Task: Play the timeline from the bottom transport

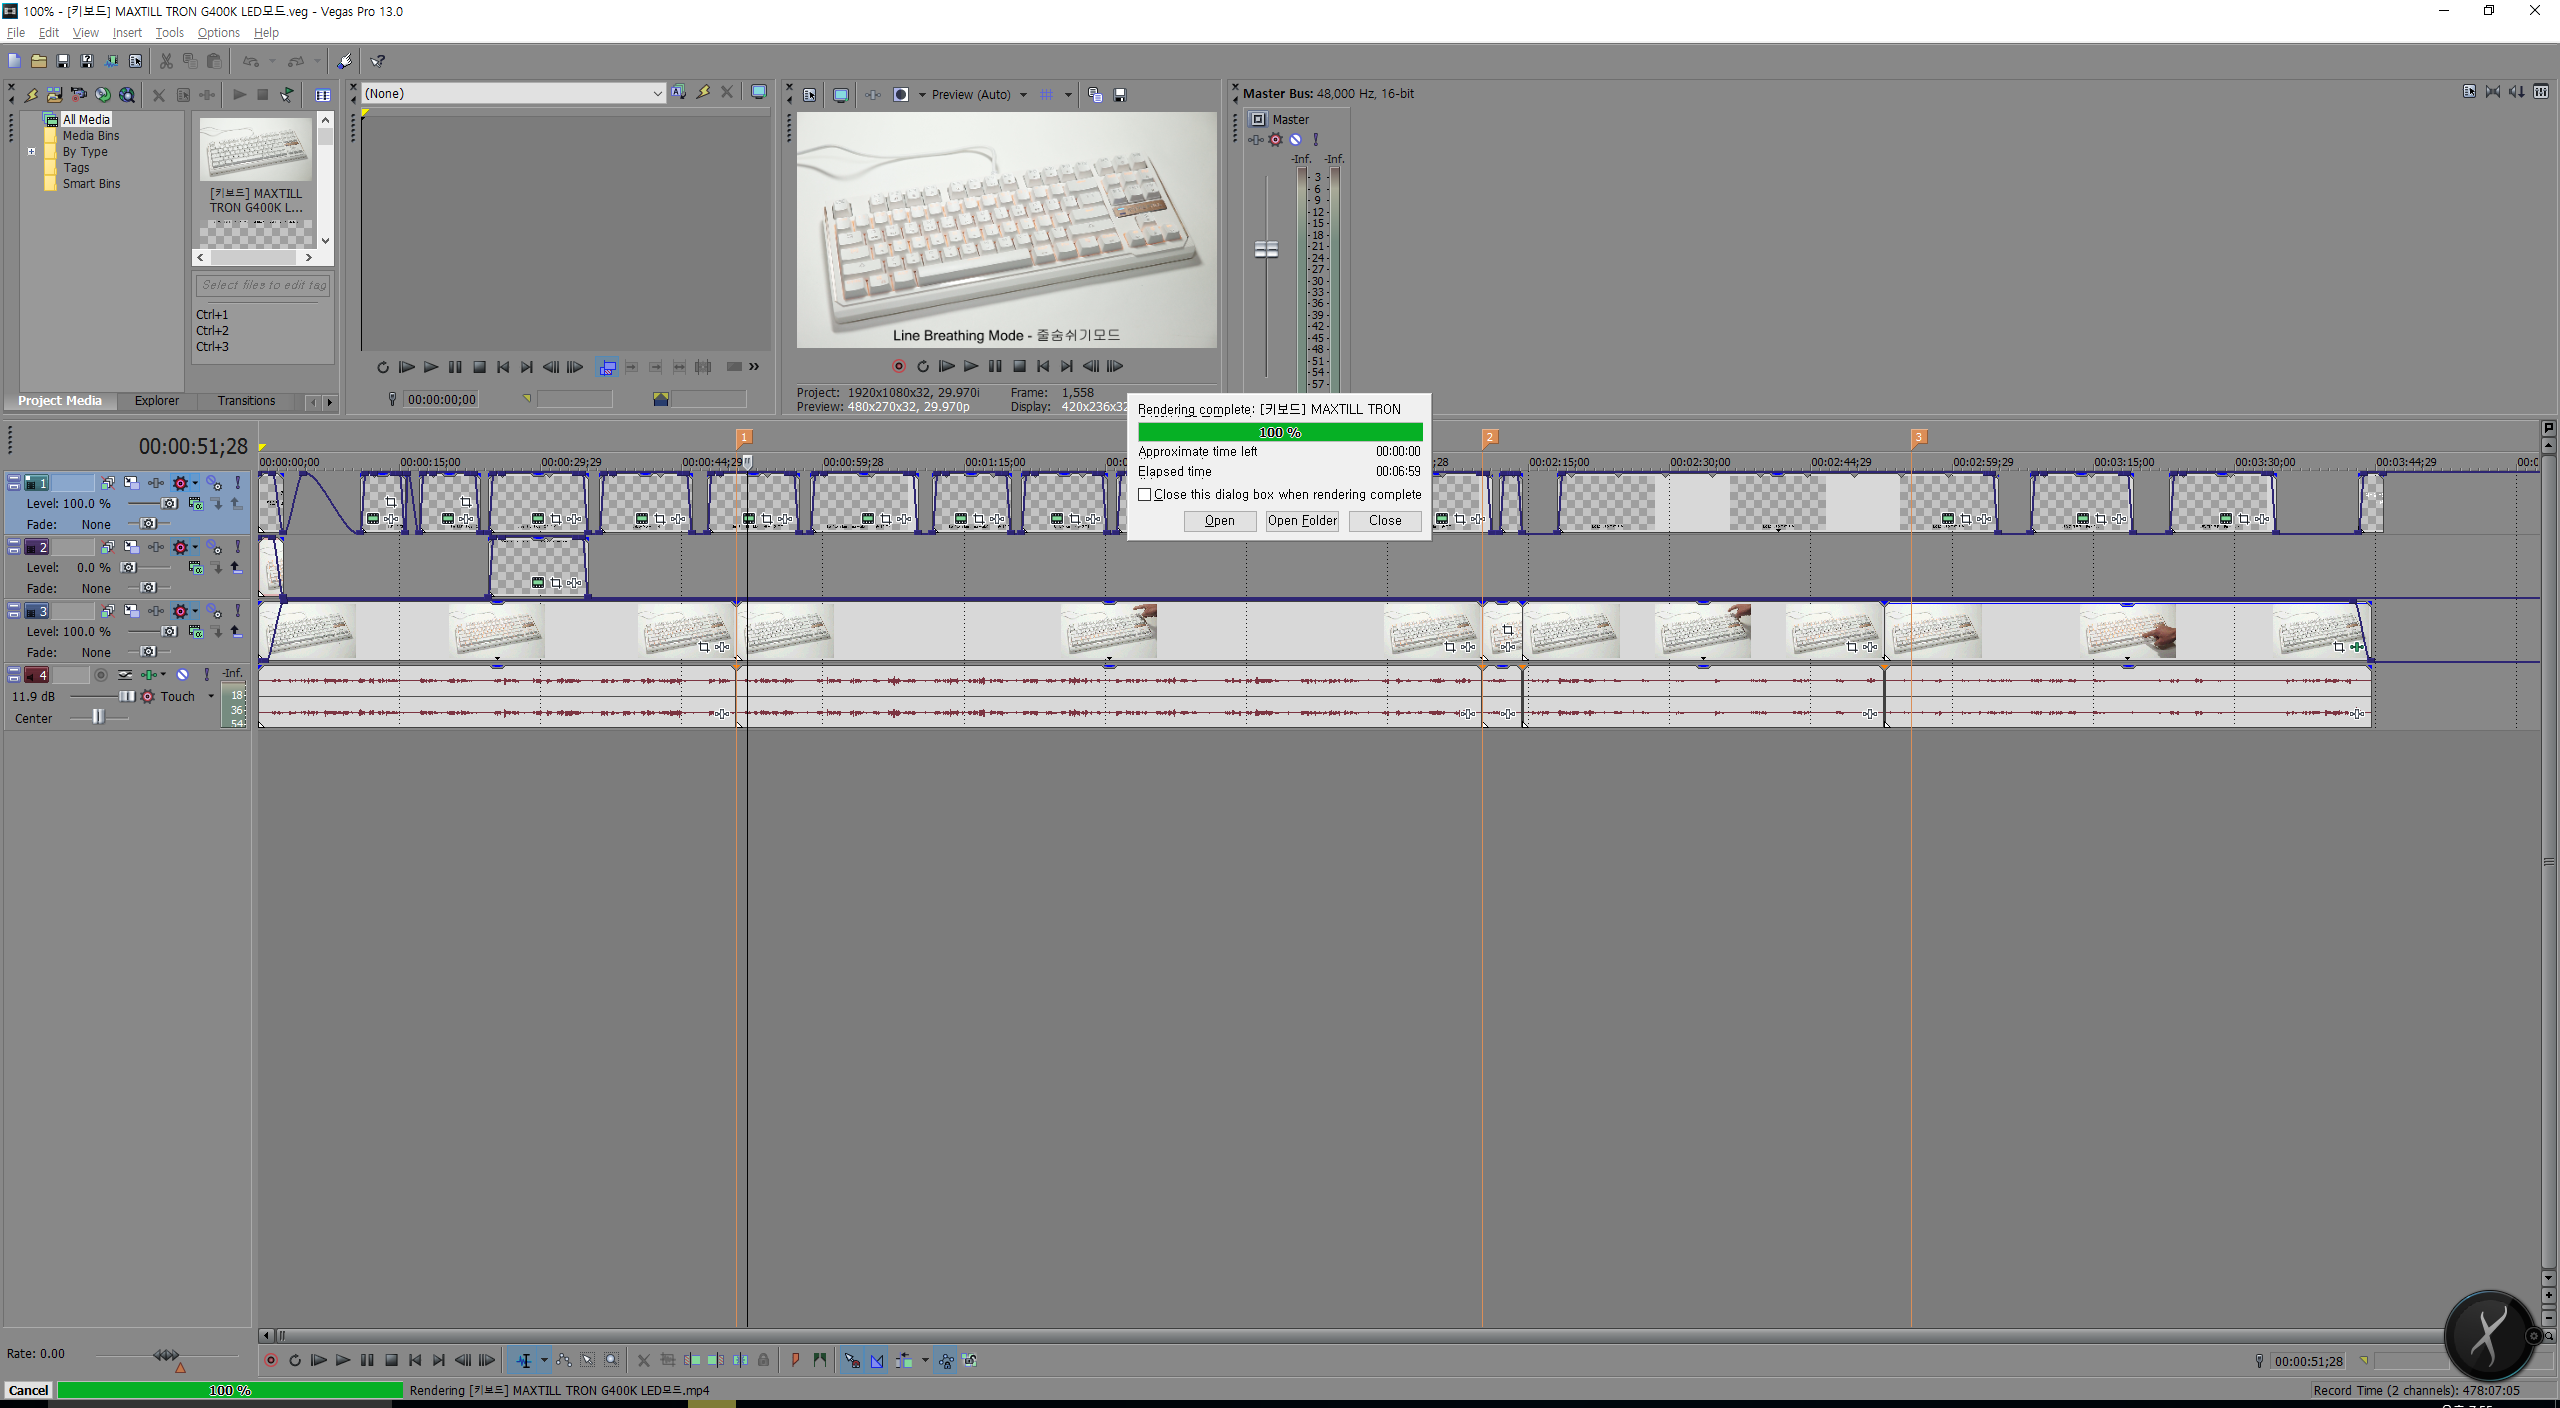Action: point(343,1360)
